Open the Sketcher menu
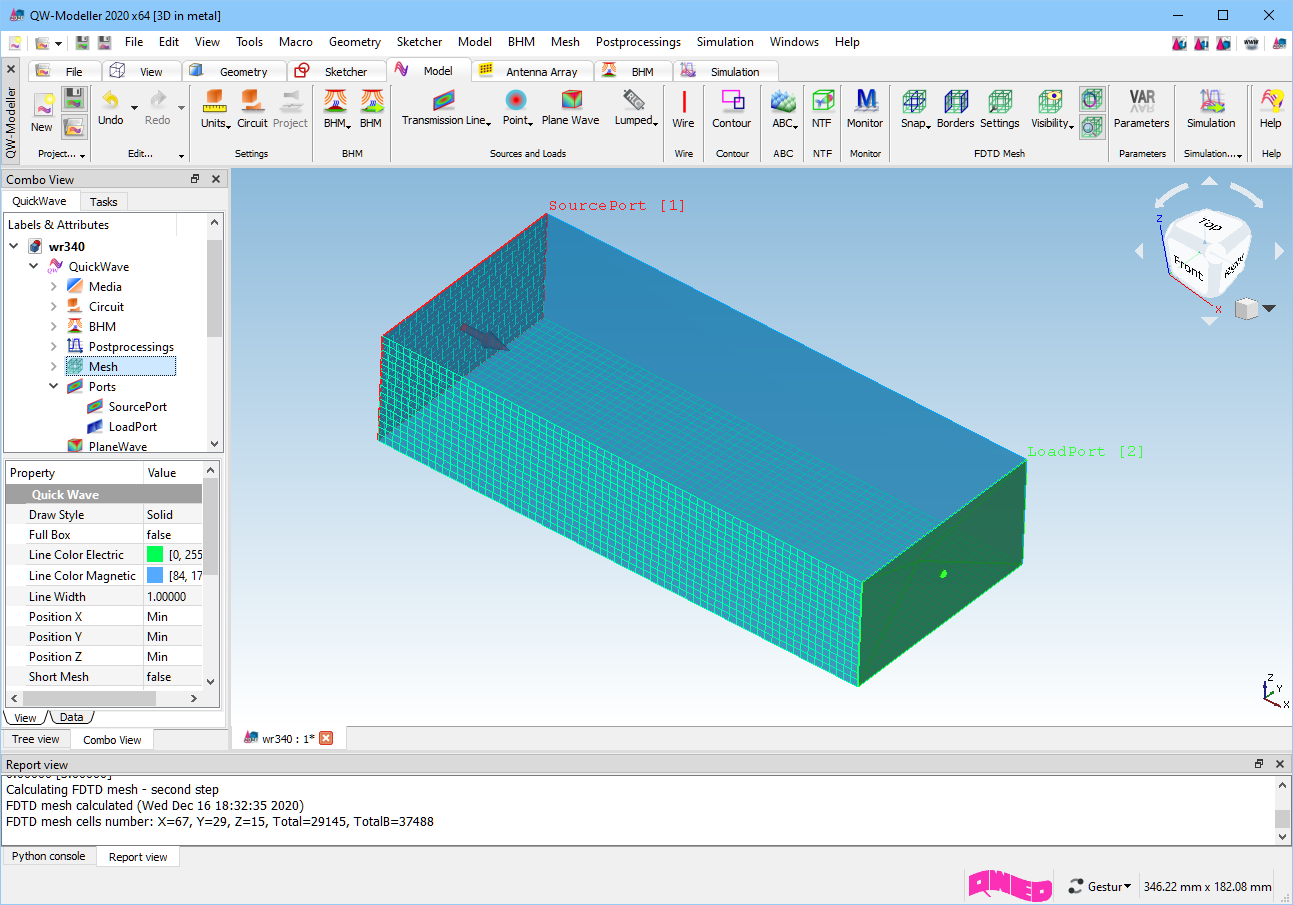The width and height of the screenshot is (1293, 905). coord(419,42)
